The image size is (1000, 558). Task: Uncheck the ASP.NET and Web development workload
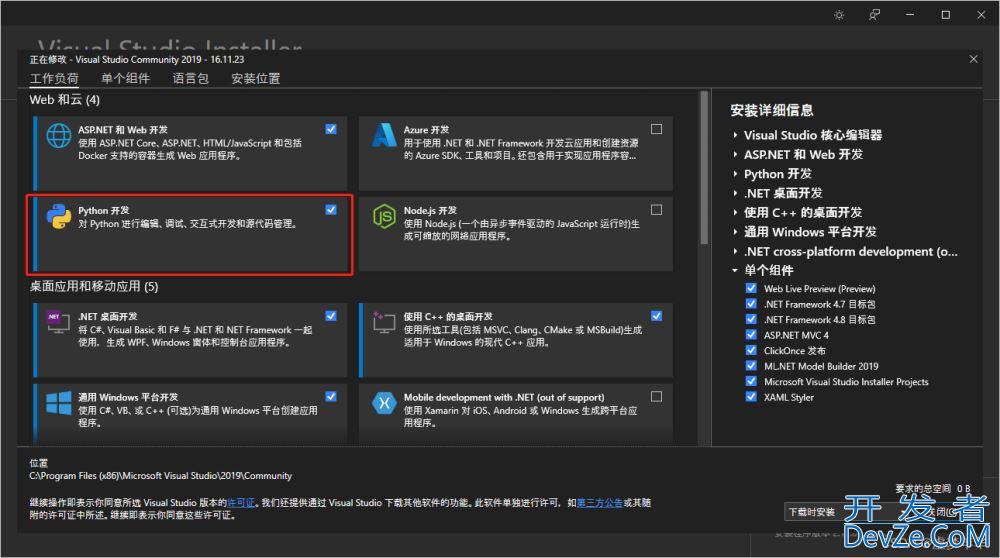[x=331, y=129]
